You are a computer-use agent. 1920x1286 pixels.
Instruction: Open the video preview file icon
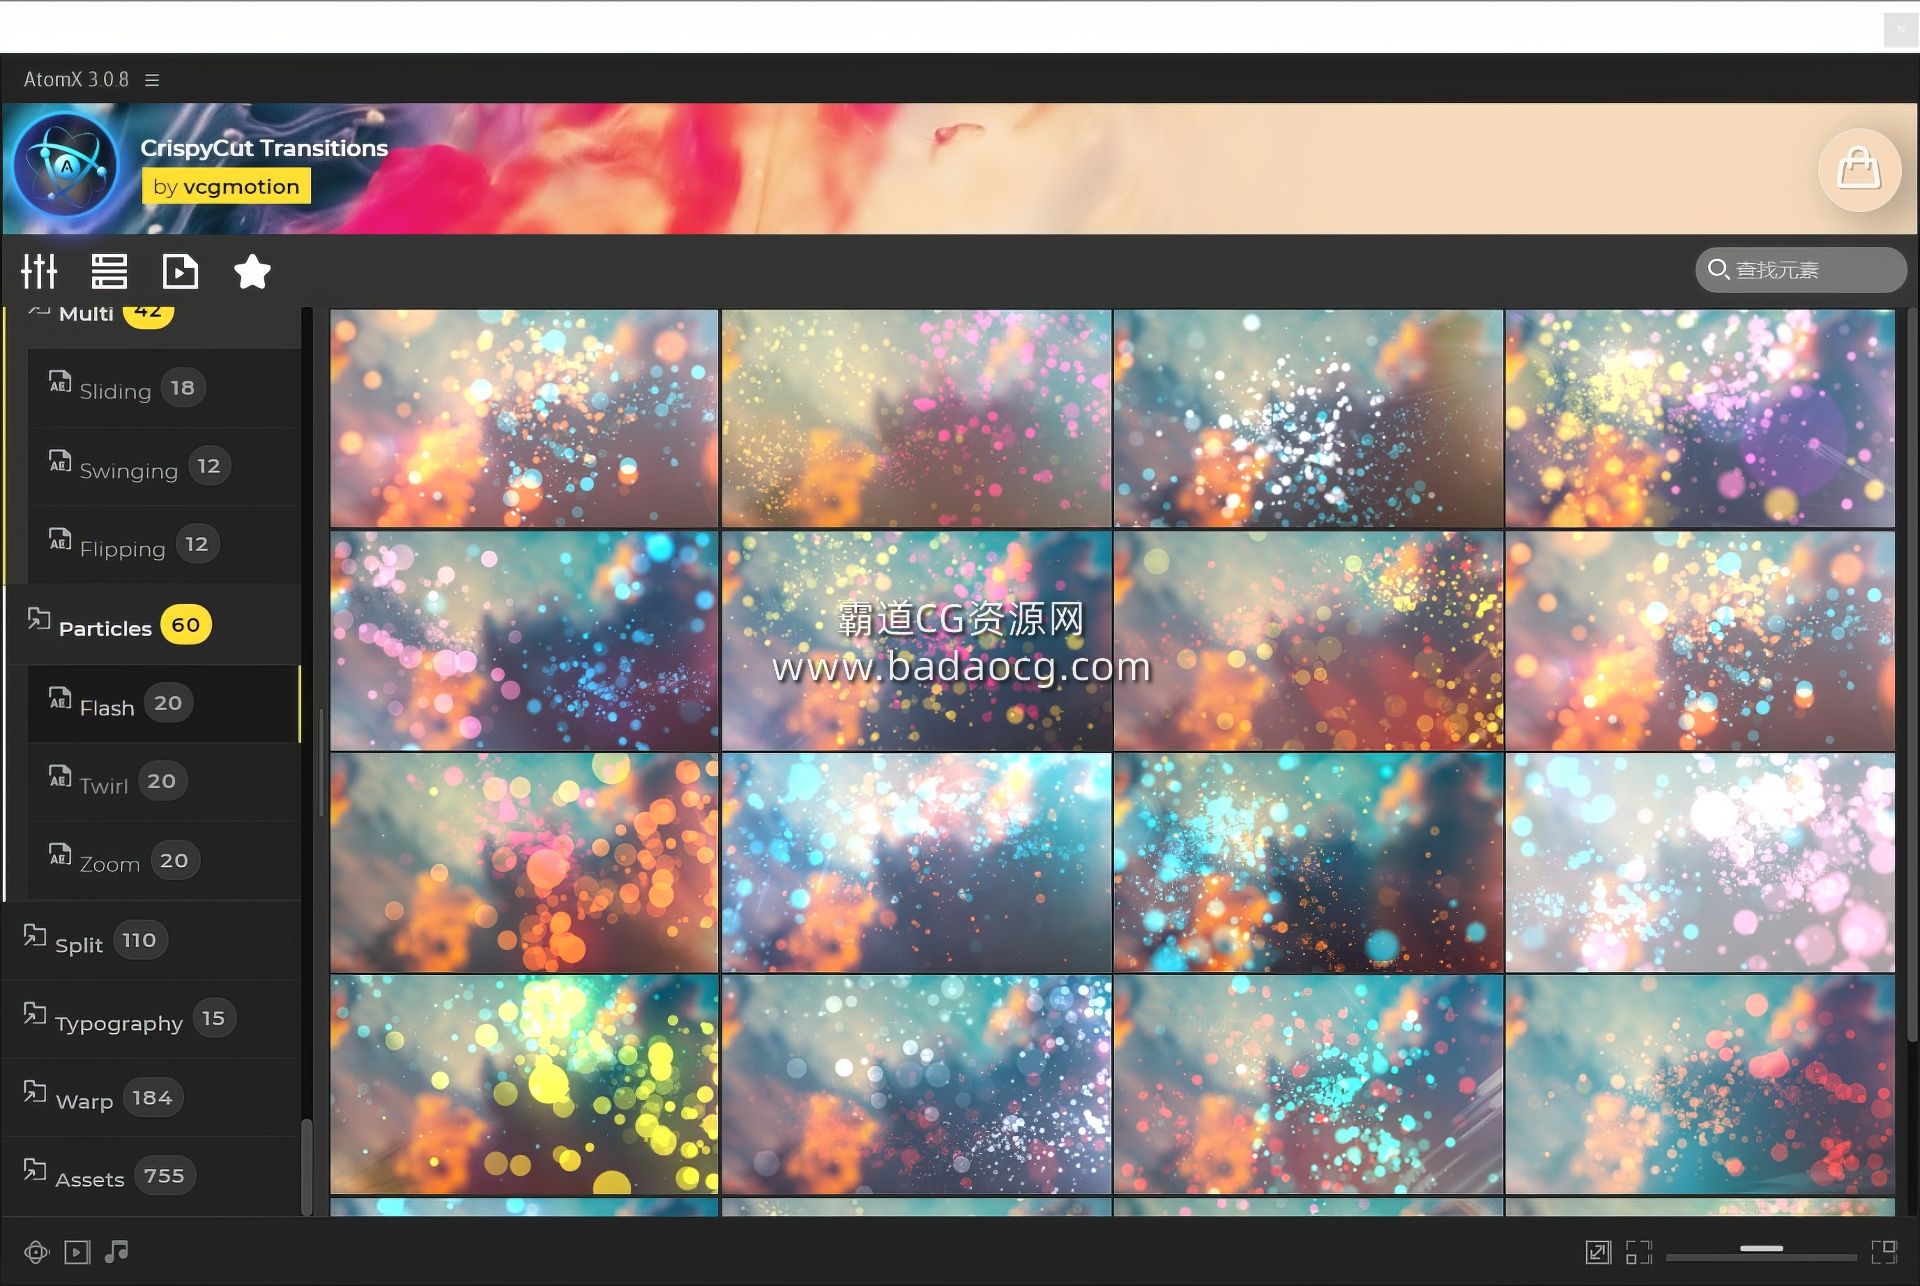pos(180,271)
